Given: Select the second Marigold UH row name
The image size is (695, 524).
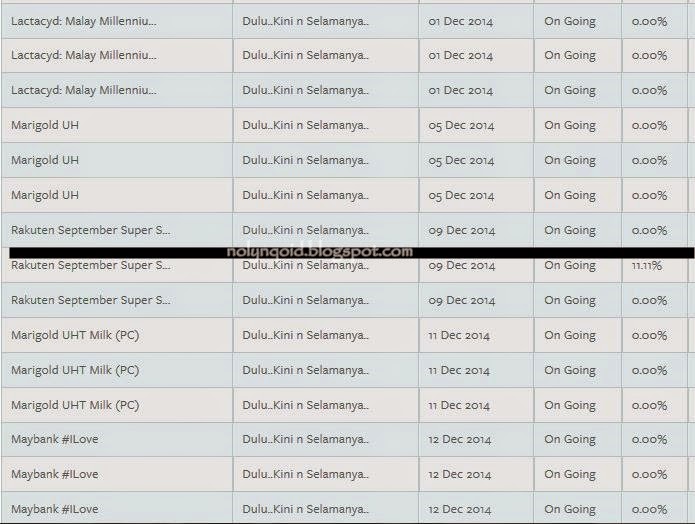Looking at the screenshot, I should coord(45,160).
